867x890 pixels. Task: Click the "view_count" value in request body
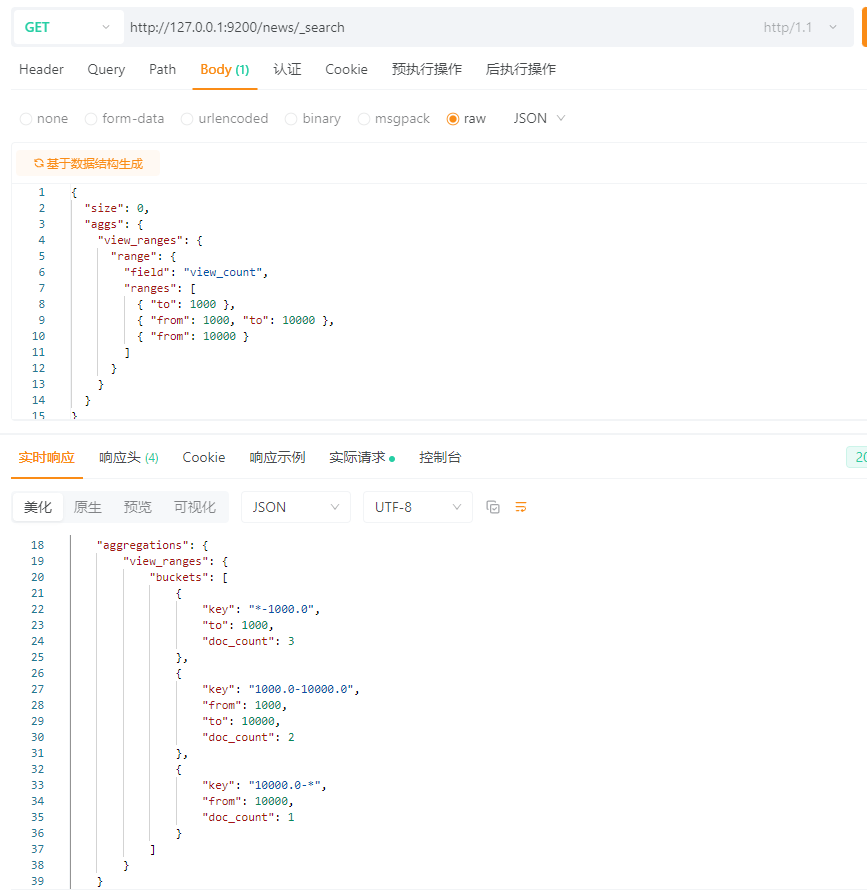(223, 272)
